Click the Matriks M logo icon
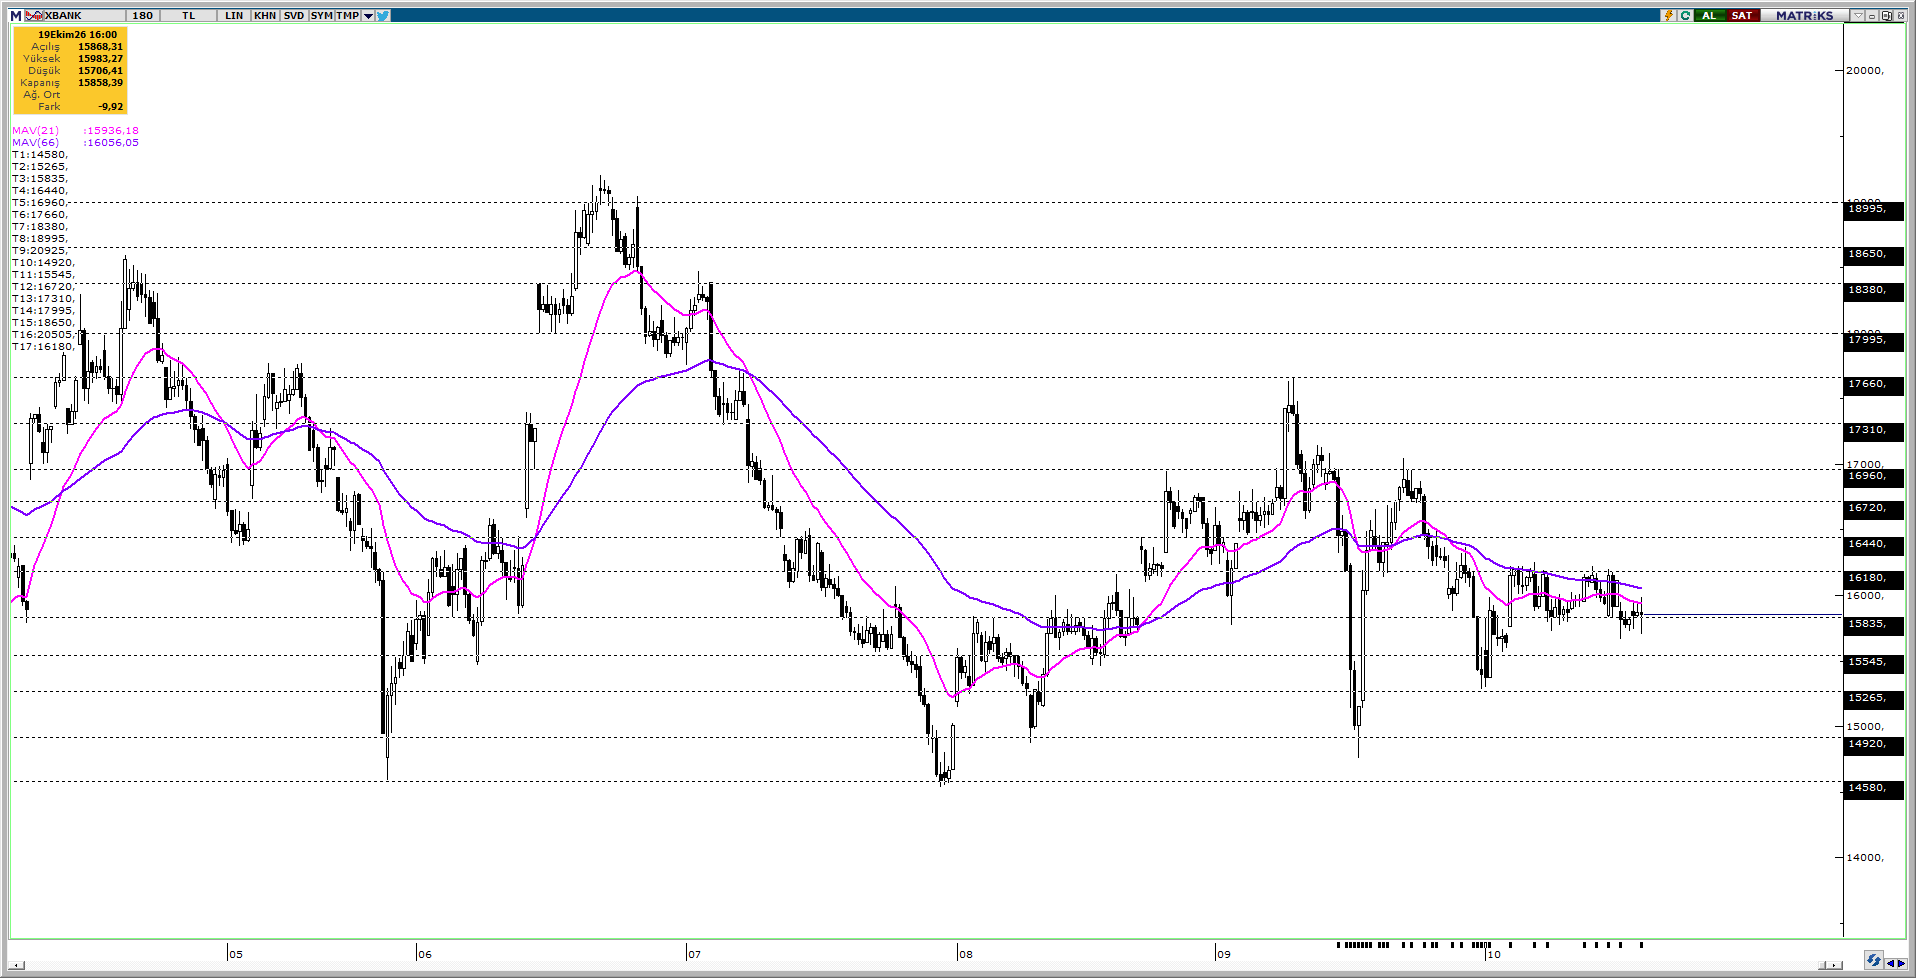Image resolution: width=1916 pixels, height=978 pixels. point(16,15)
